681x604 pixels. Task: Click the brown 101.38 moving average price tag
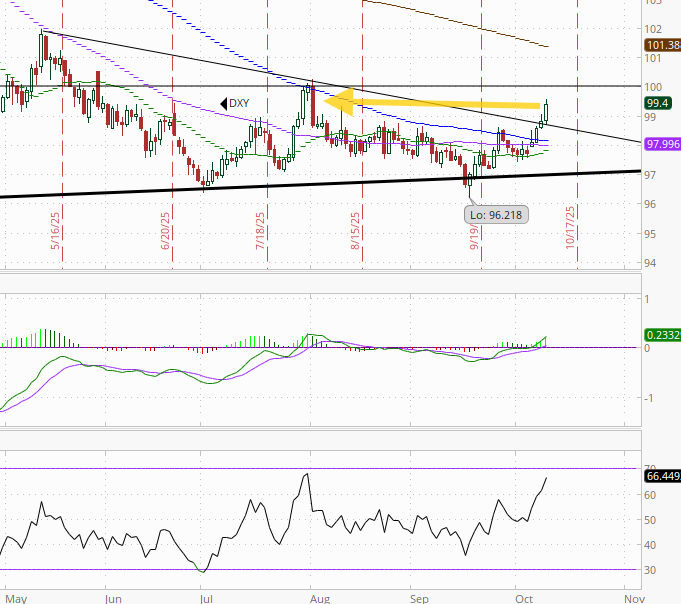(x=663, y=45)
